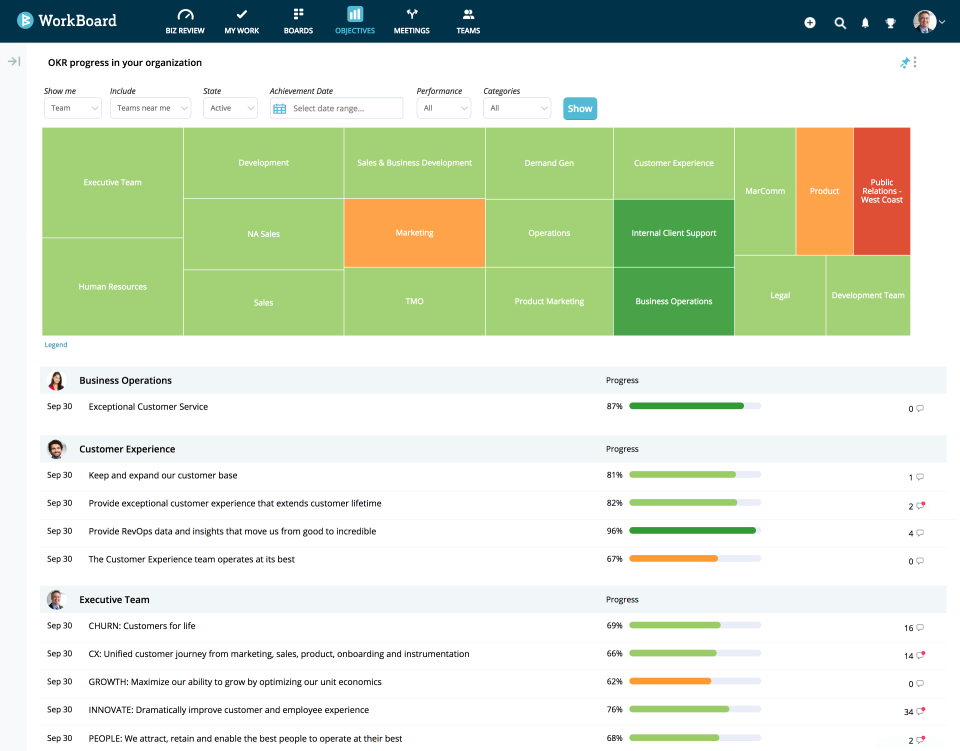View achievements with the trophy icon

[890, 22]
